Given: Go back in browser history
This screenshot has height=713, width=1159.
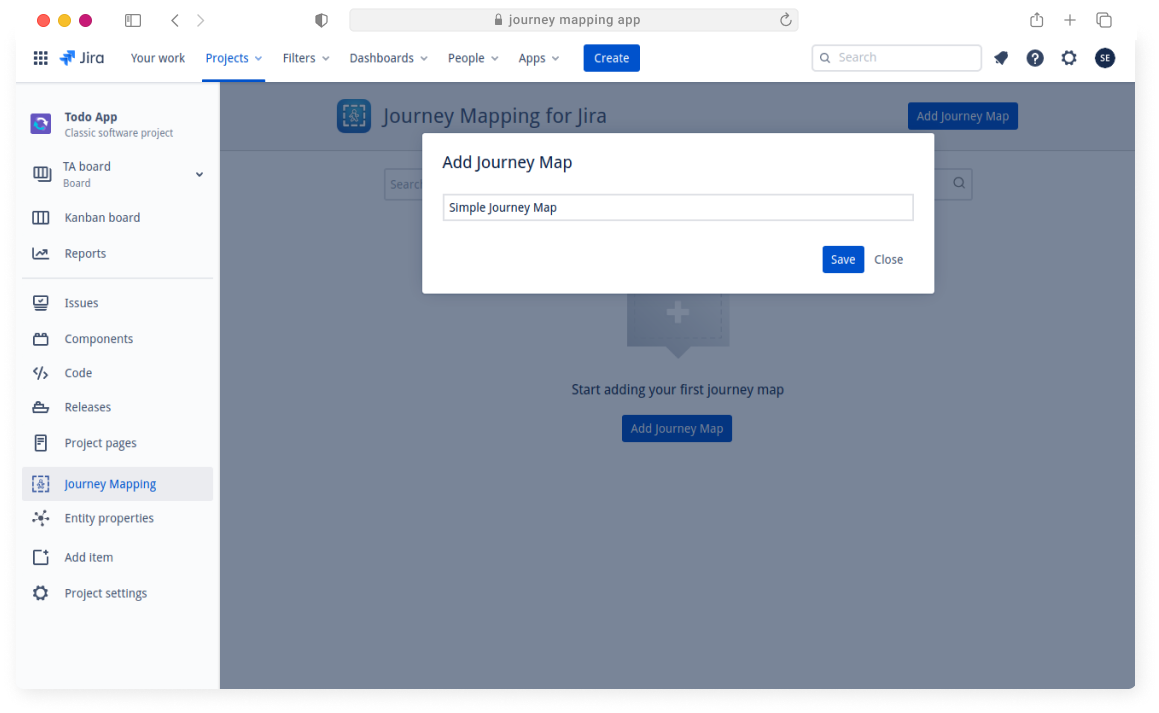Looking at the screenshot, I should [x=175, y=20].
